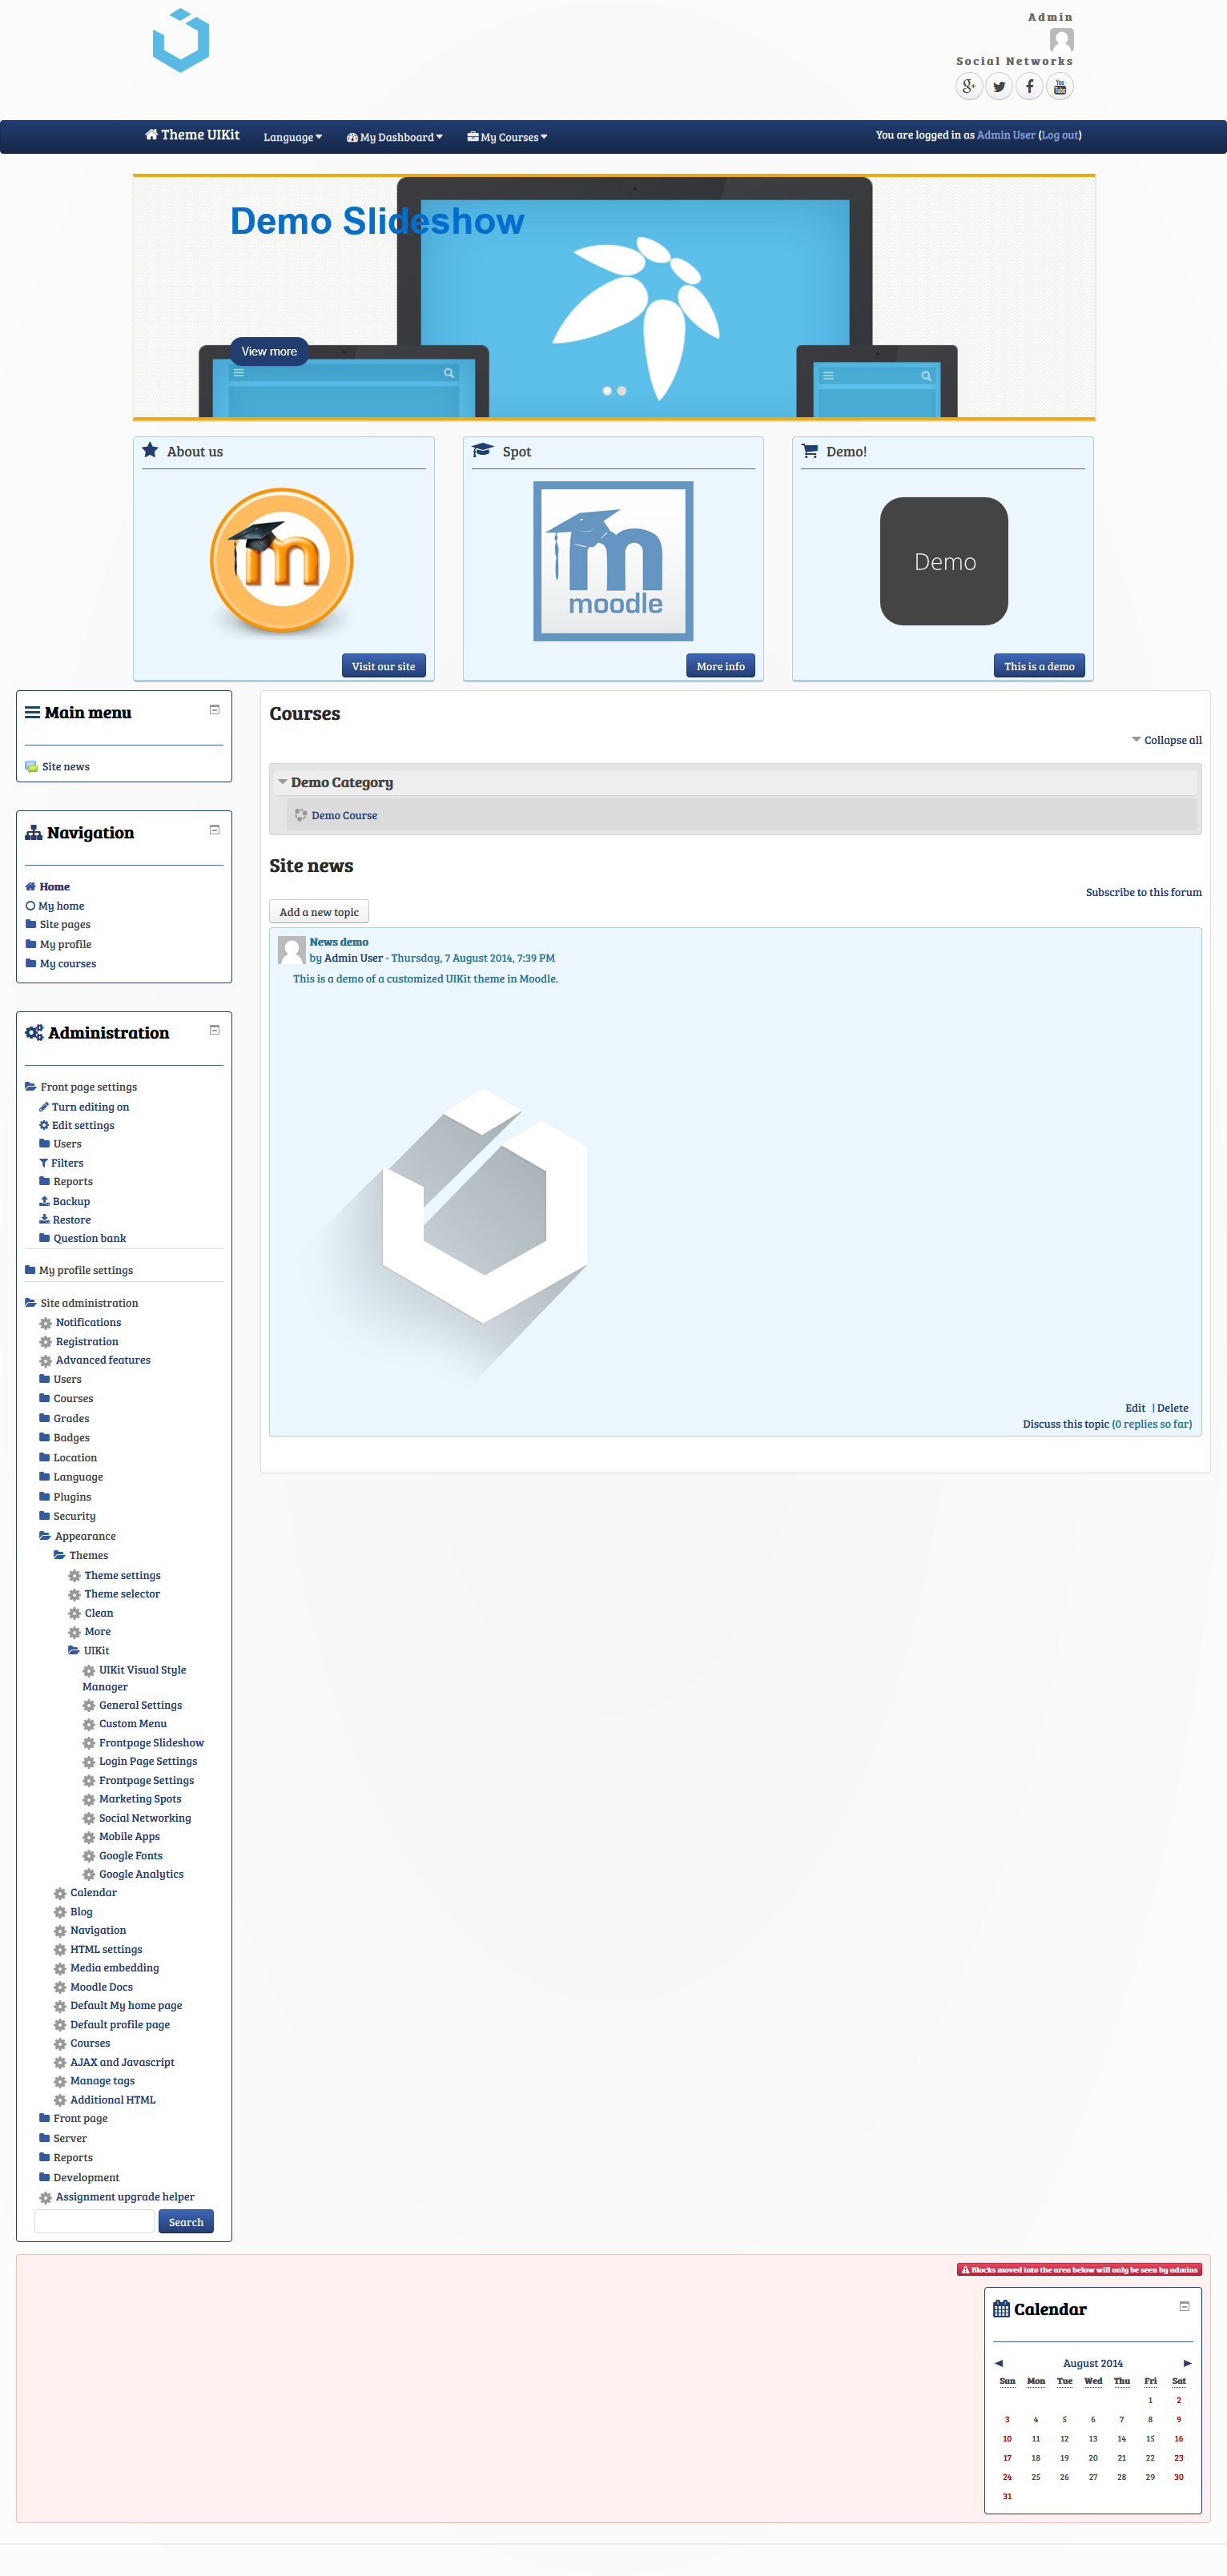Select the first slideshow indicator dot
1227x2576 pixels.
[607, 391]
